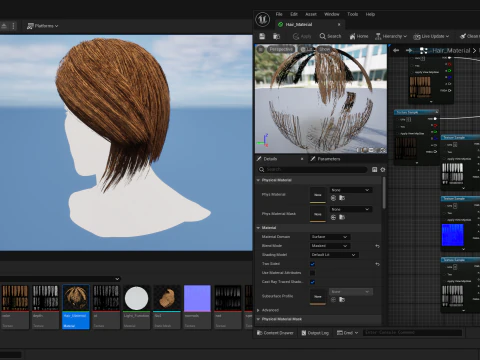The image size is (480, 360).
Task: Reset Blend Mode to default arrow
Action: point(377,246)
